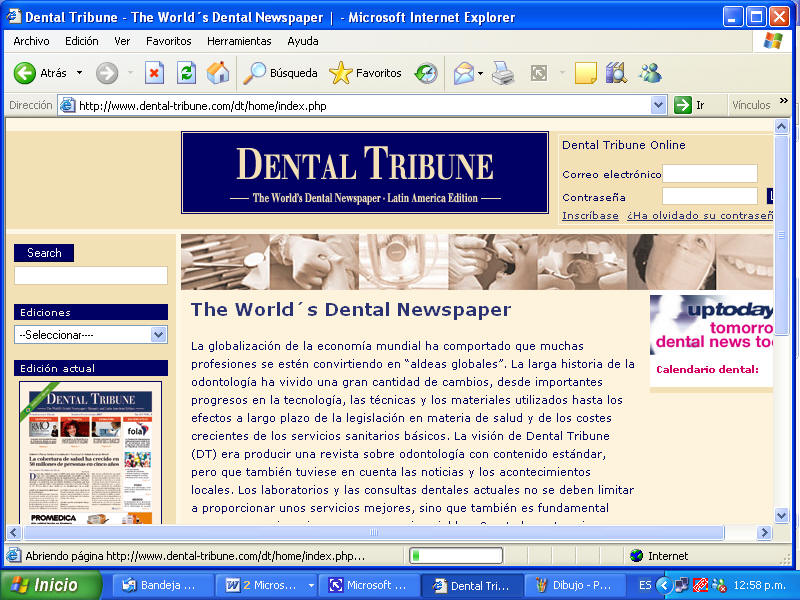This screenshot has height=600, width=800.
Task: Click the page icon in address bar
Action: click(67, 105)
